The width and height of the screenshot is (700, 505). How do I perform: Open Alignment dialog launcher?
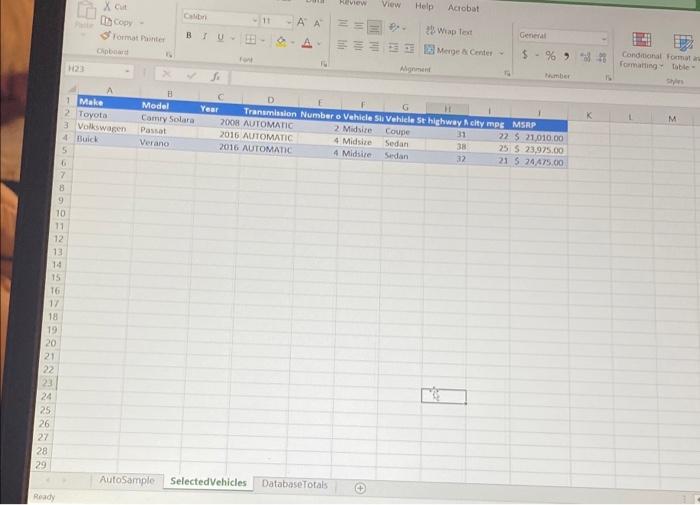[507, 73]
